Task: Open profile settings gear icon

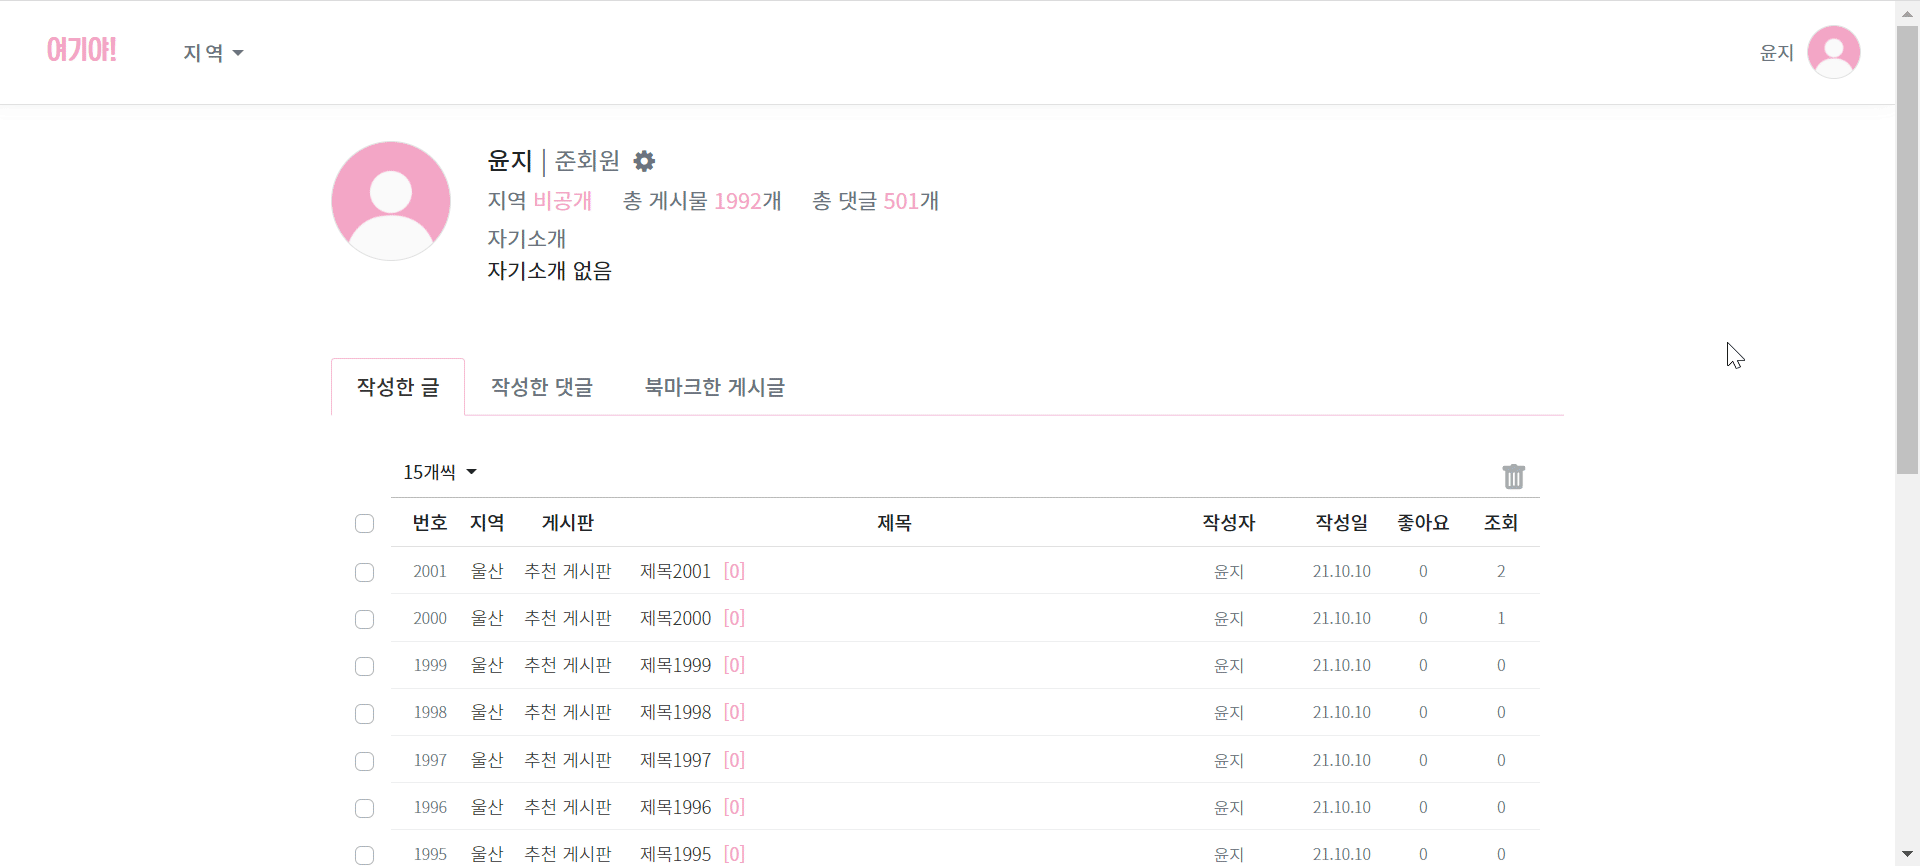Action: pyautogui.click(x=645, y=161)
